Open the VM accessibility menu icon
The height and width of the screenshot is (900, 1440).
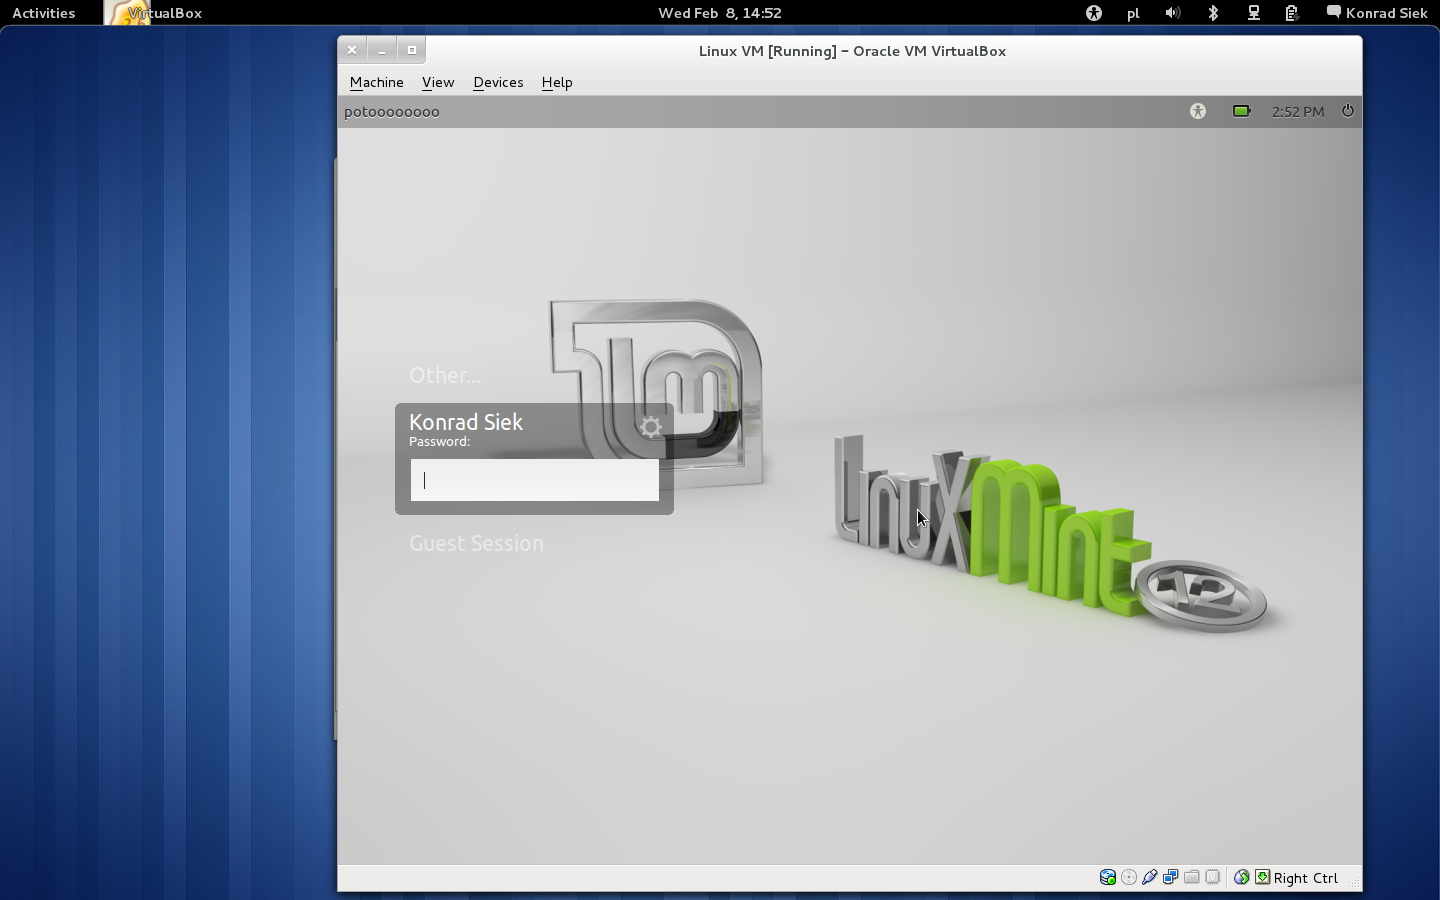1198,111
